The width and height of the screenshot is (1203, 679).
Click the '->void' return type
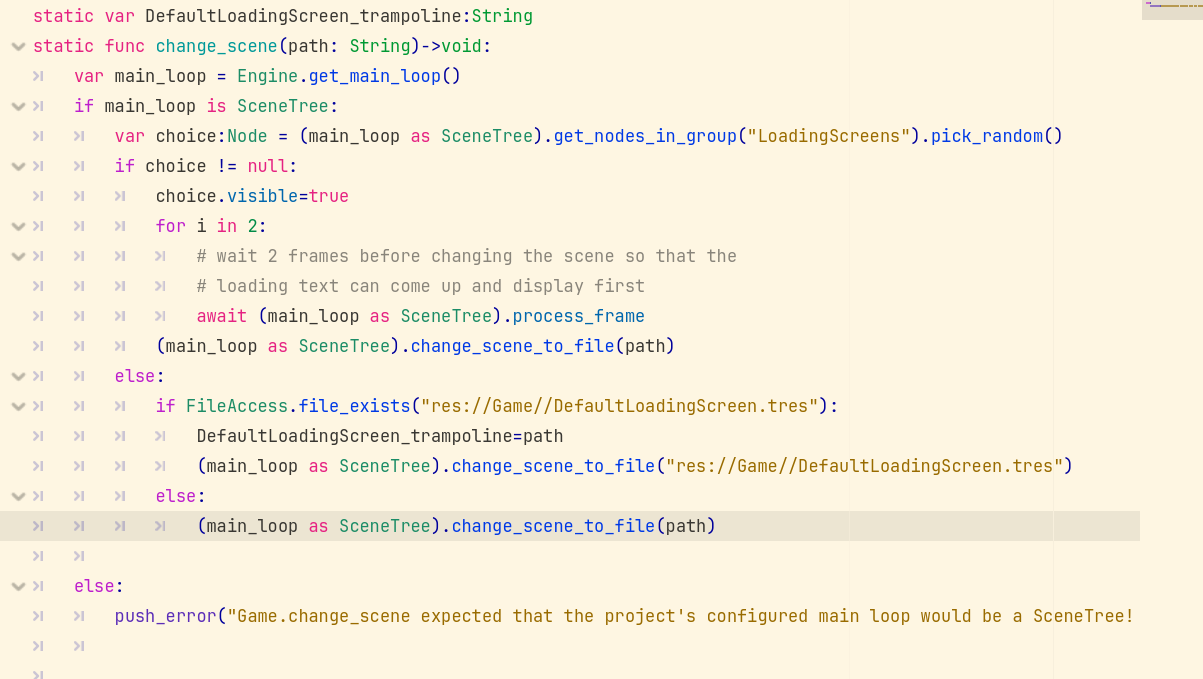click(x=452, y=46)
